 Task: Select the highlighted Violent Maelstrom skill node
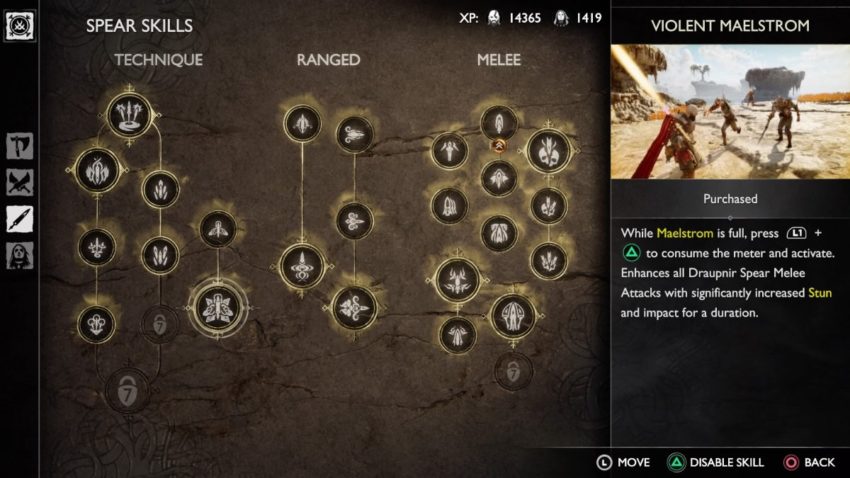click(217, 308)
